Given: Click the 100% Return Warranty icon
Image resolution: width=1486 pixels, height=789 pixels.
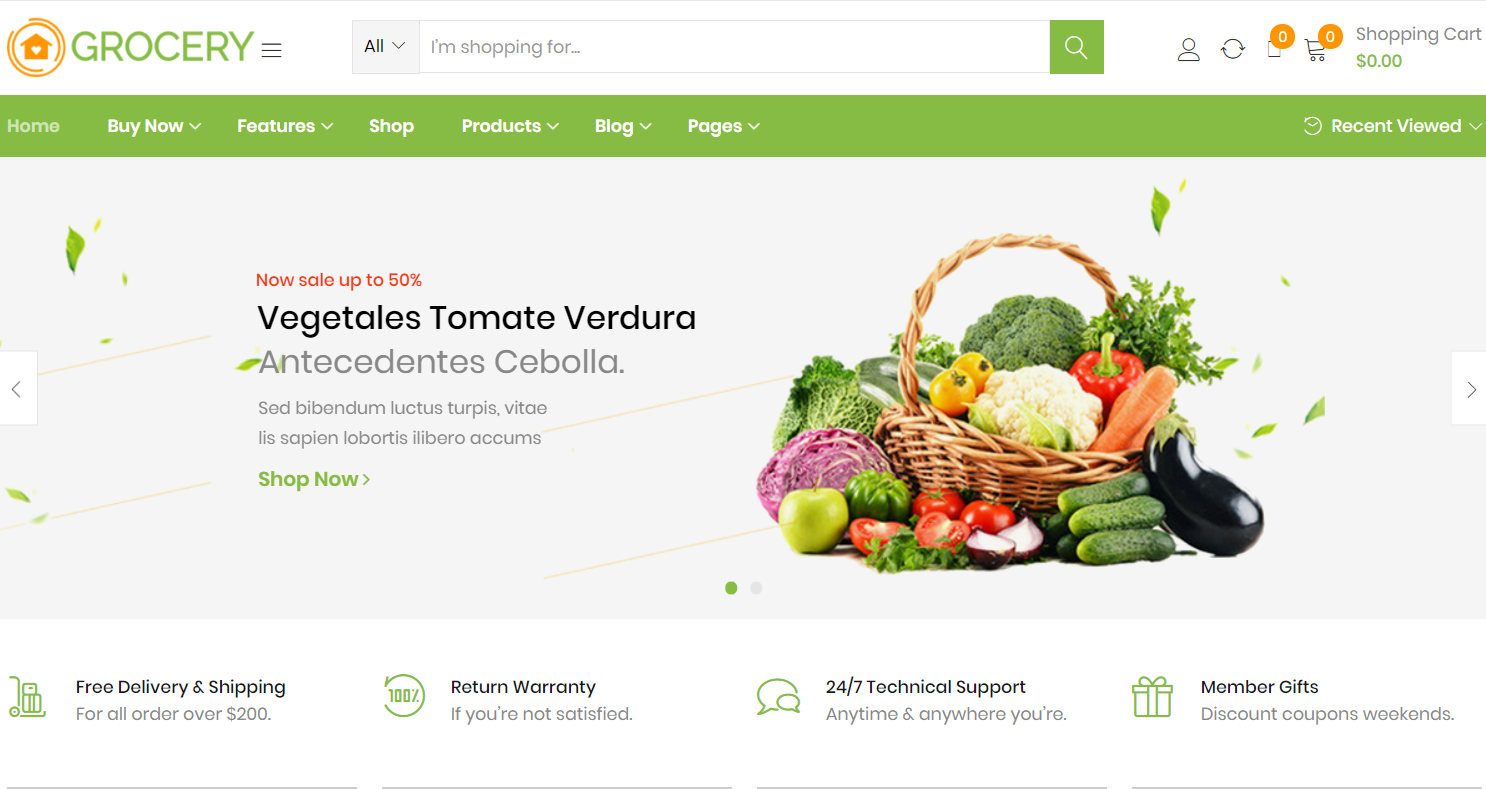Looking at the screenshot, I should pyautogui.click(x=403, y=696).
